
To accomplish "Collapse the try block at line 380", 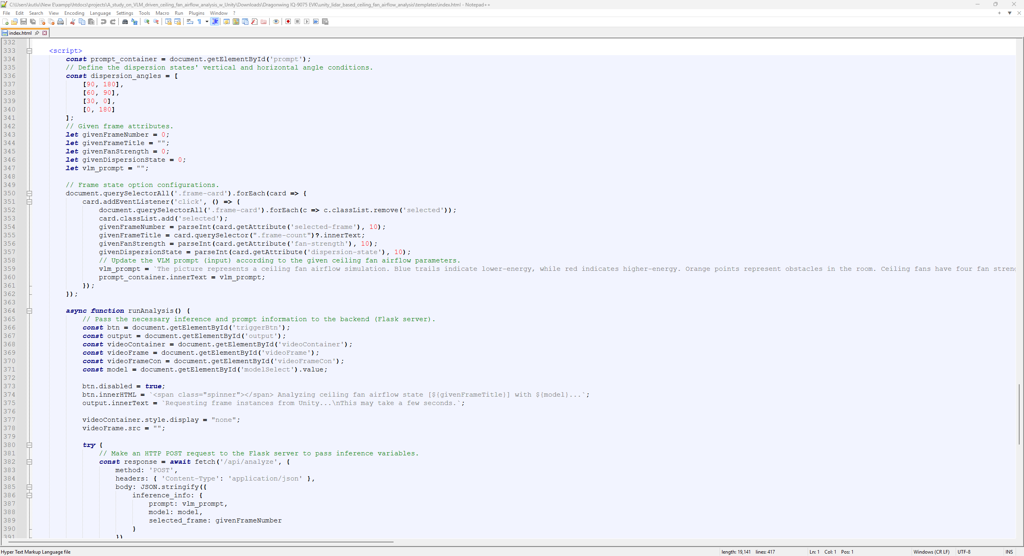I will pos(29,445).
